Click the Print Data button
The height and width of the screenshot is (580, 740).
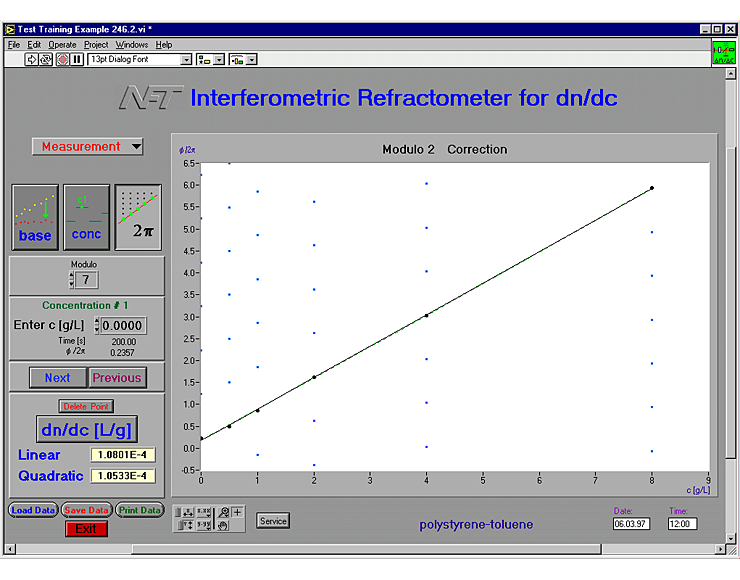click(140, 510)
